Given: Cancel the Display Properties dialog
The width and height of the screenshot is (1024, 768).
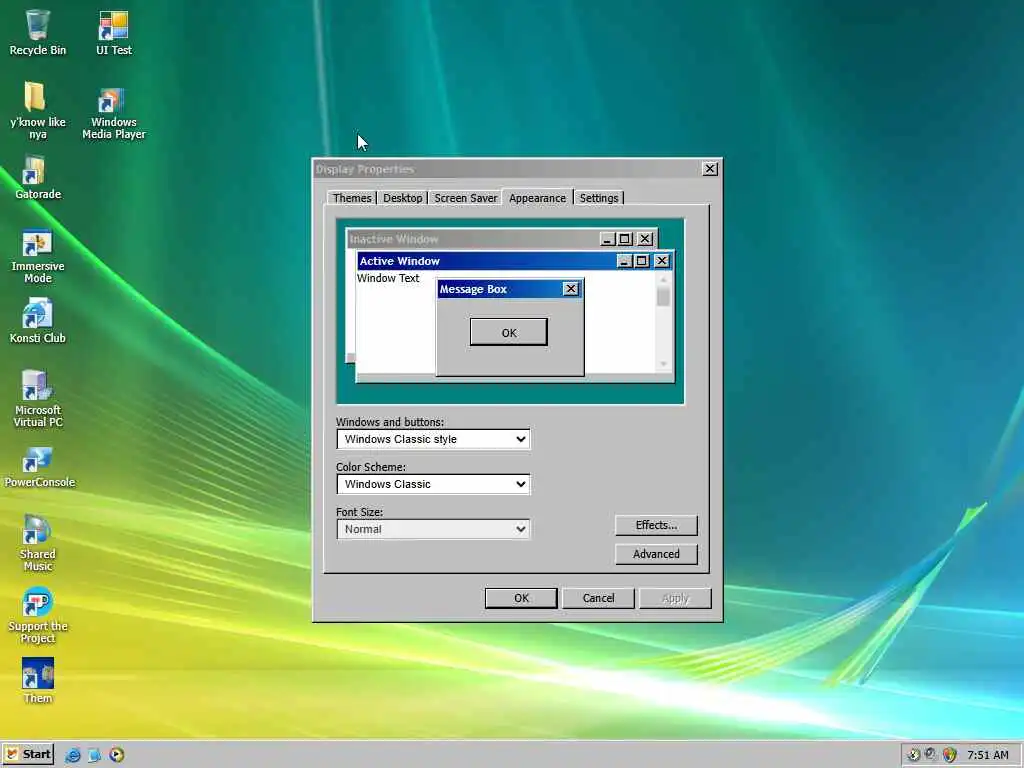Looking at the screenshot, I should (598, 598).
